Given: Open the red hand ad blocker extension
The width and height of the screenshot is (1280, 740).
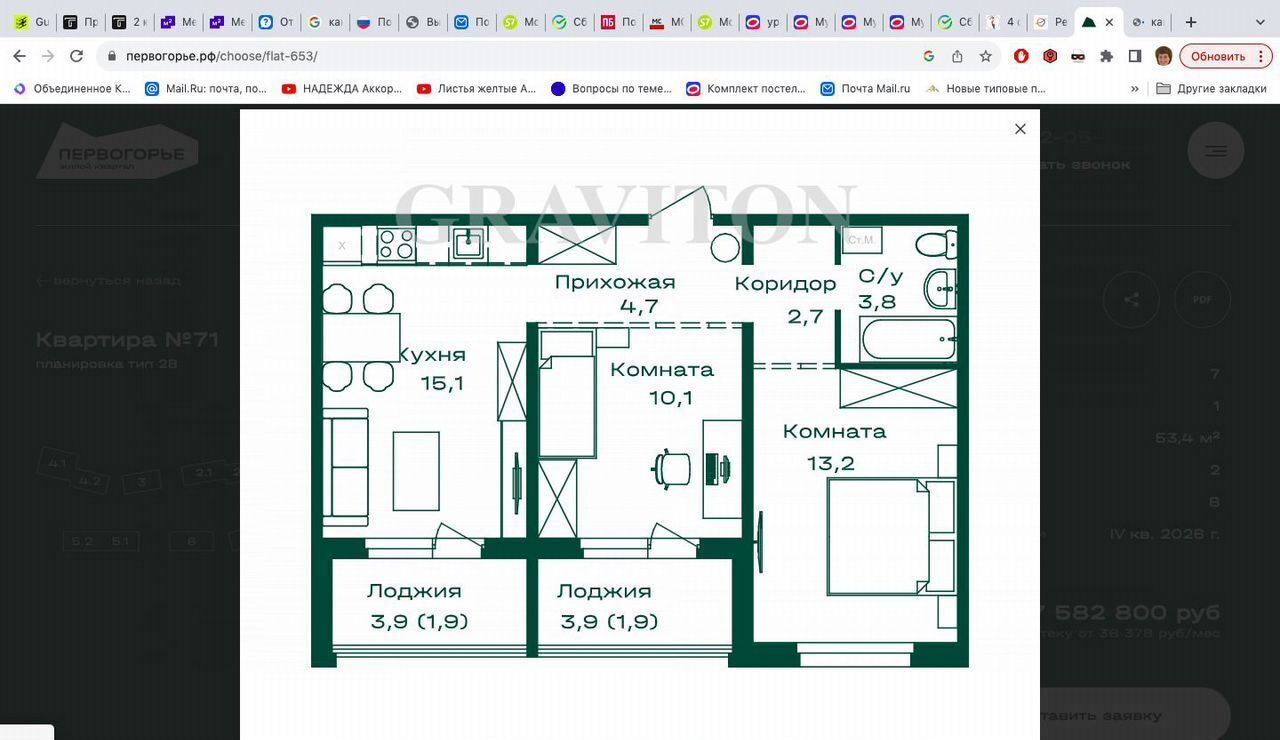Looking at the screenshot, I should pos(1021,56).
